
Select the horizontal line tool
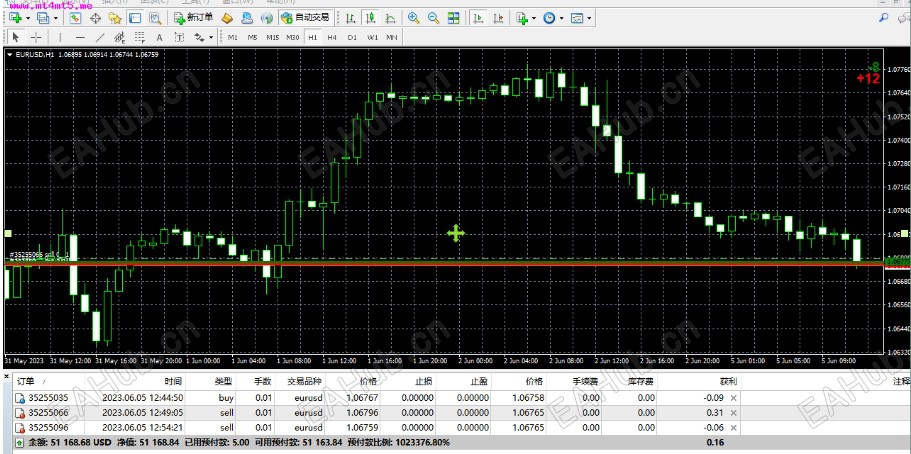pyautogui.click(x=81, y=38)
